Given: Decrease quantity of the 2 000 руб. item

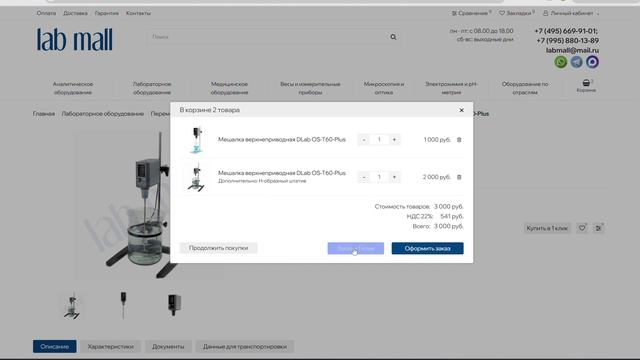Looking at the screenshot, I should click(364, 177).
